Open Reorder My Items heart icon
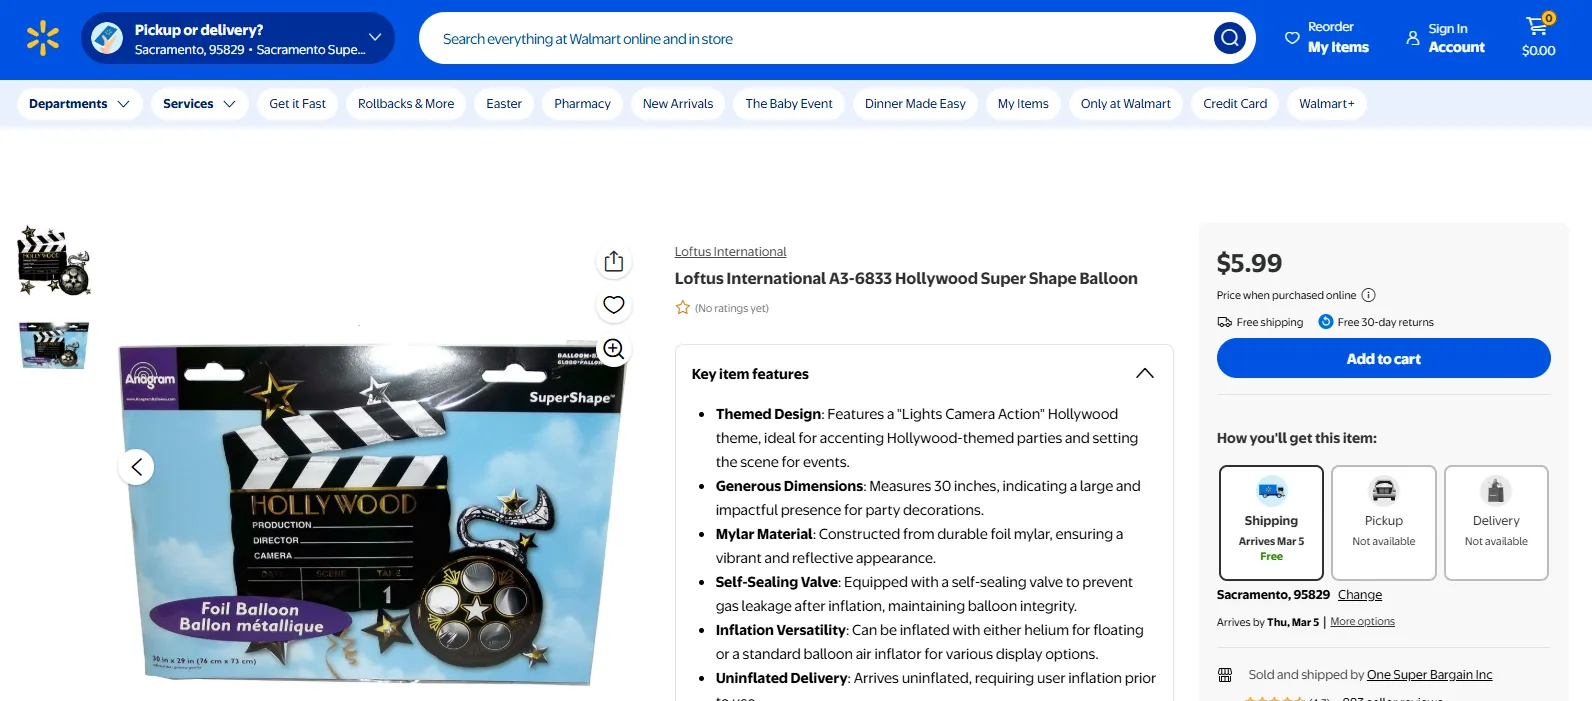The width and height of the screenshot is (1592, 701). tap(1292, 38)
